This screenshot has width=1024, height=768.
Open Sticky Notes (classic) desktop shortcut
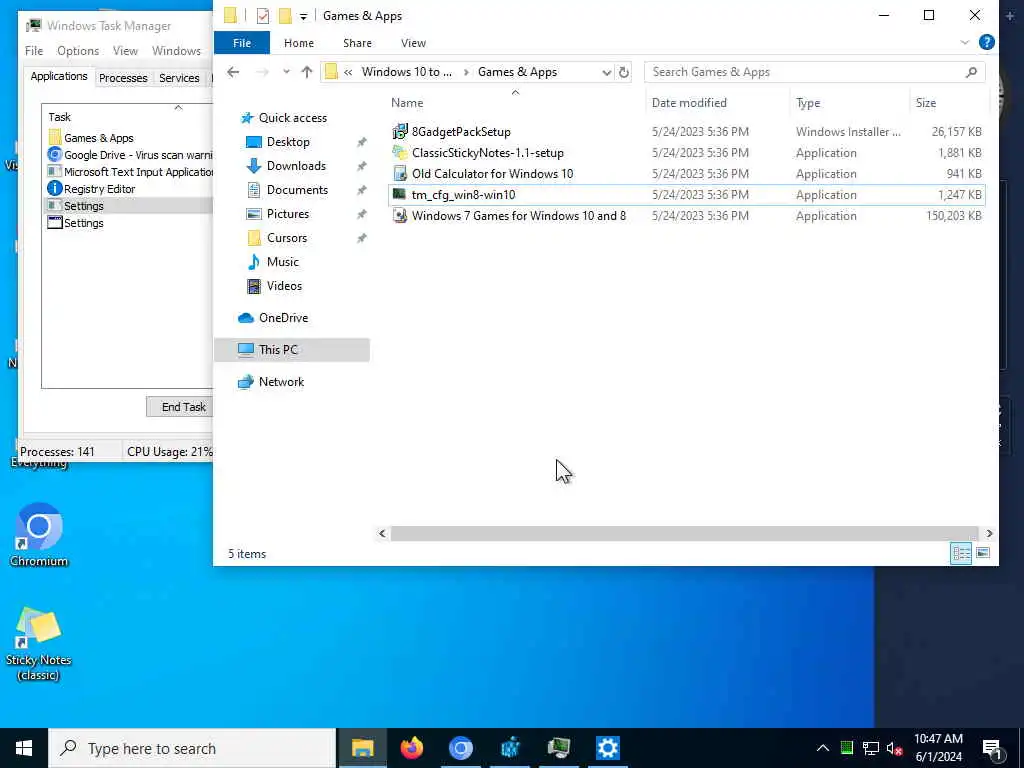click(x=39, y=644)
